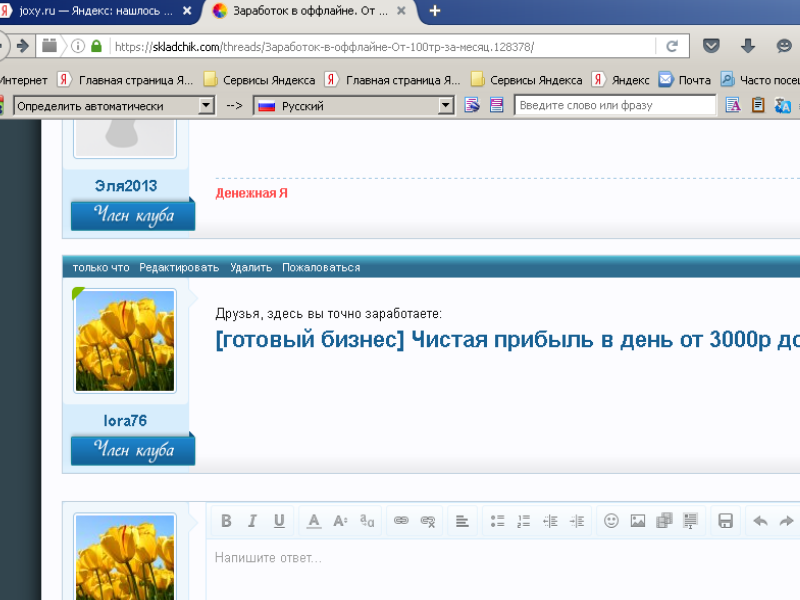Click the remove link icon
800x600 pixels.
click(x=428, y=521)
